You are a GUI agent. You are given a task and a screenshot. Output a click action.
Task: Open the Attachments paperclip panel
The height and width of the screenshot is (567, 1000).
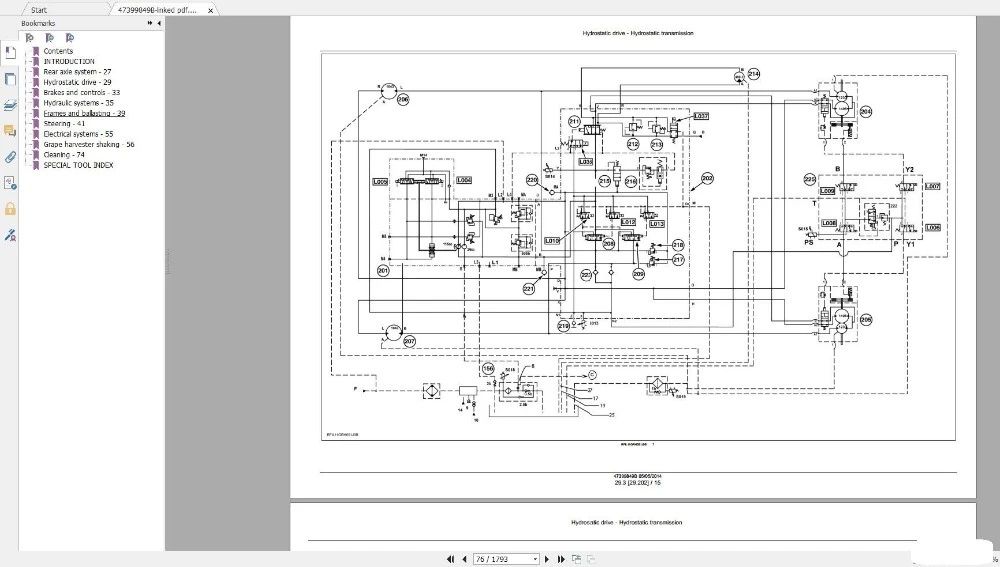[x=10, y=157]
